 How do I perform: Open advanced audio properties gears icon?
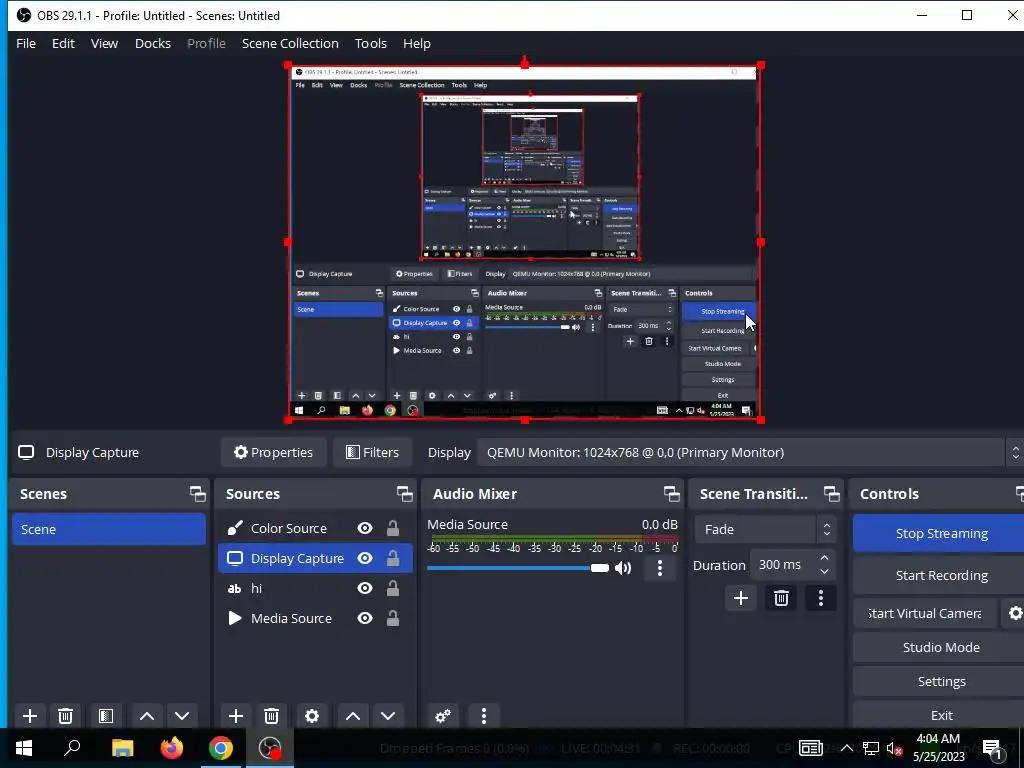click(443, 716)
